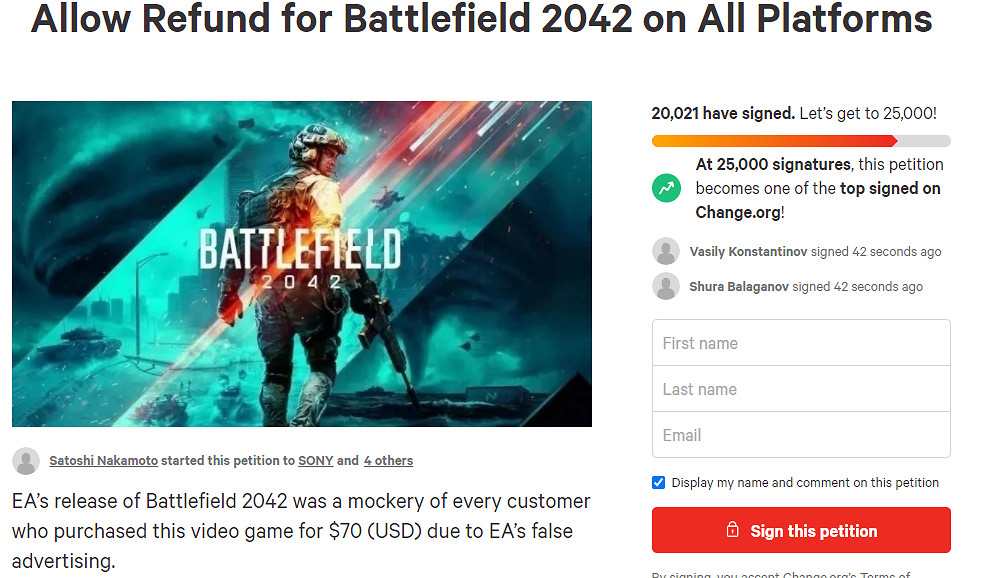The height and width of the screenshot is (578, 985).
Task: Focus the First name field
Action: click(x=801, y=343)
